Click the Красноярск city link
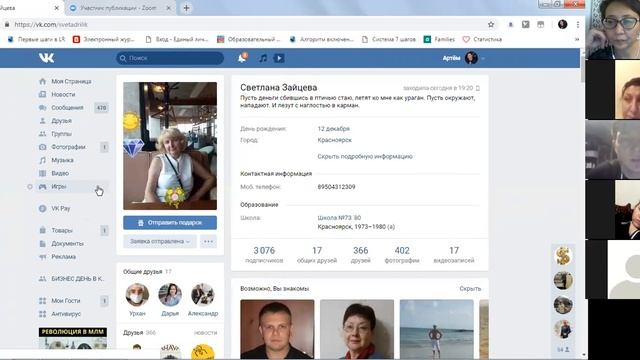Viewport: 640px width, 360px height. click(x=335, y=140)
